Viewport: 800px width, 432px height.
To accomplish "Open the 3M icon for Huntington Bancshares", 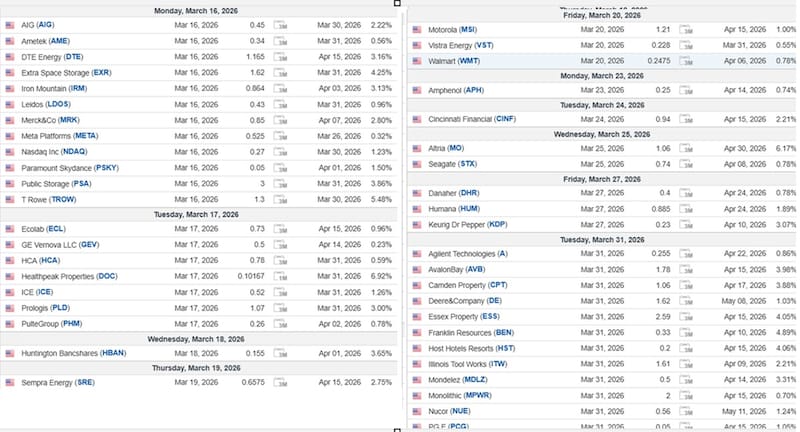I will click(x=283, y=353).
